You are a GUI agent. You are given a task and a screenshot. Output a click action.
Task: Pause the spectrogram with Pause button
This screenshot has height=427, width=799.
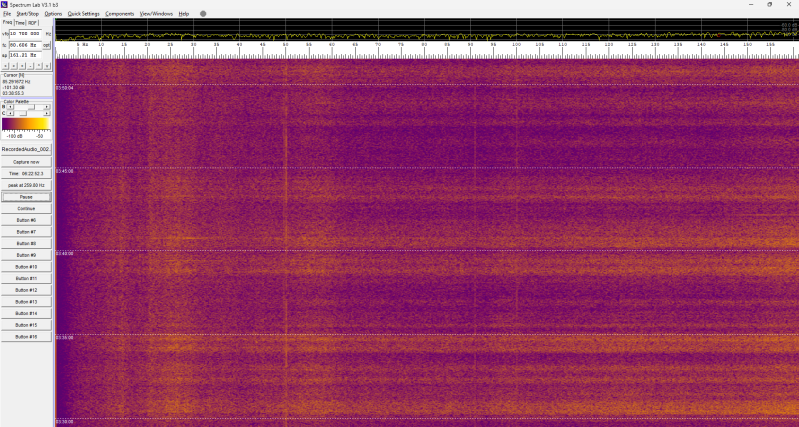pos(26,197)
